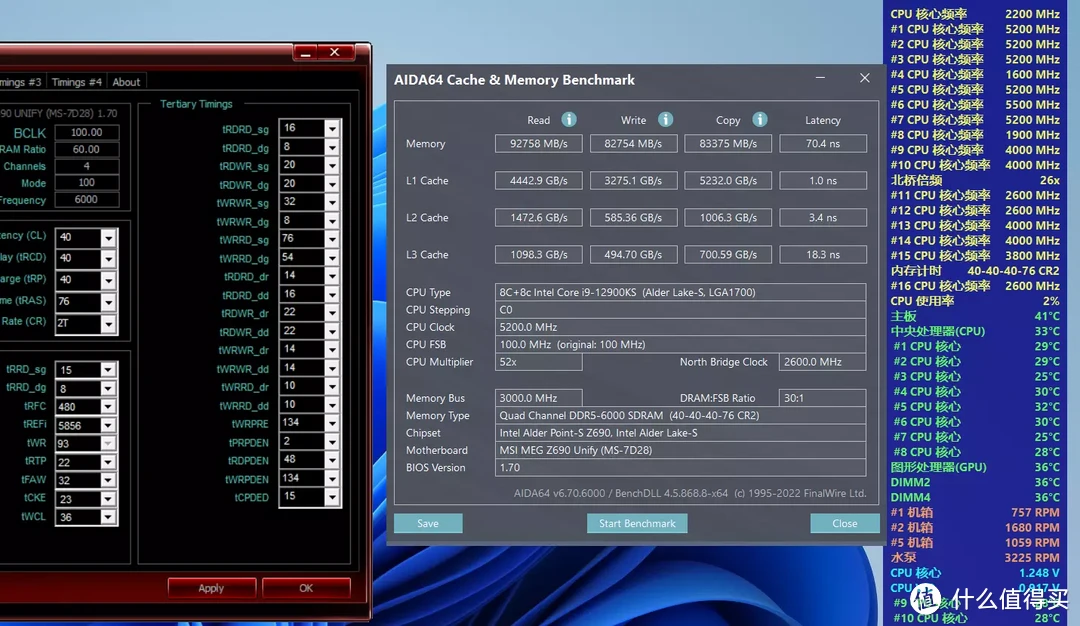Click the CPU 使用率 2% row
The width and height of the screenshot is (1080, 626).
click(975, 301)
